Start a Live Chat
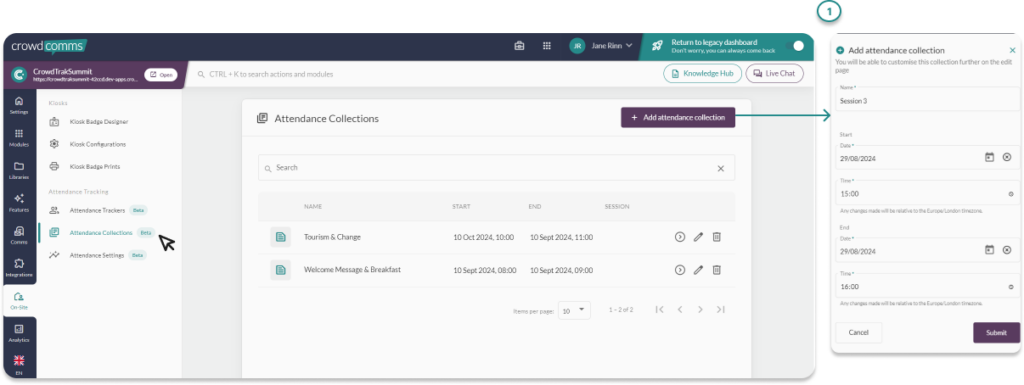The width and height of the screenshot is (1024, 385). point(774,74)
